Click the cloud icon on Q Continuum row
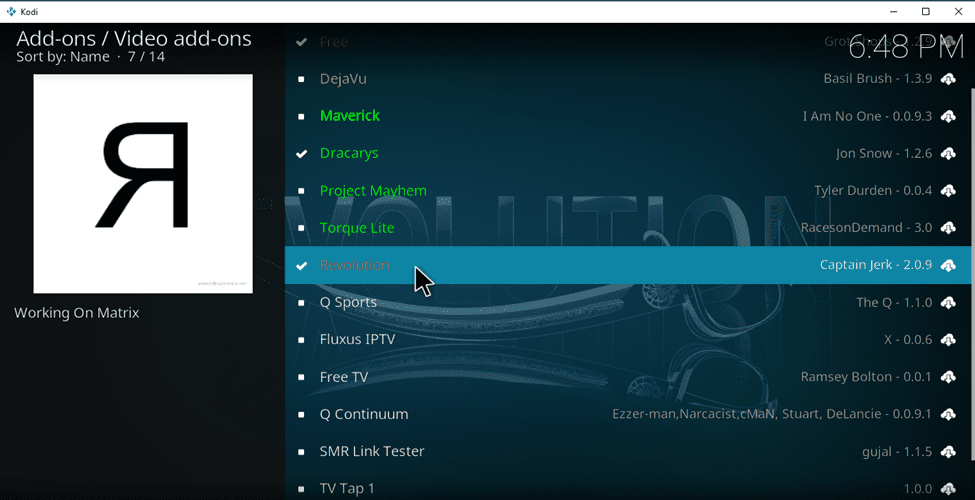 pyautogui.click(x=948, y=415)
